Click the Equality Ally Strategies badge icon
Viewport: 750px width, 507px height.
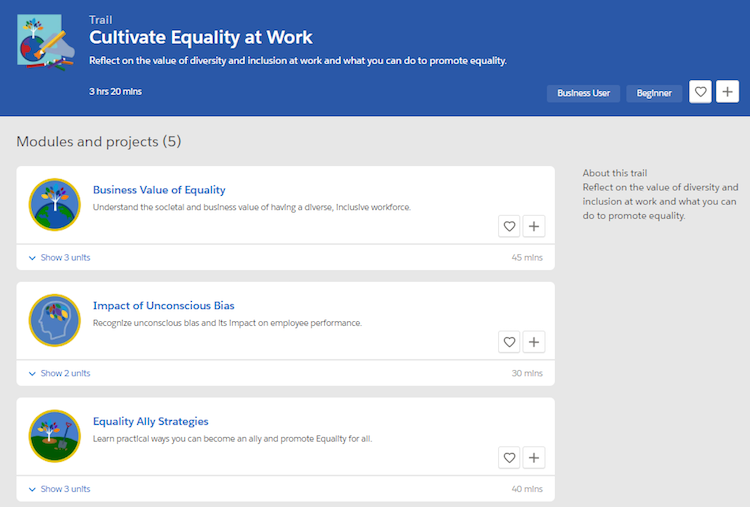(54, 436)
